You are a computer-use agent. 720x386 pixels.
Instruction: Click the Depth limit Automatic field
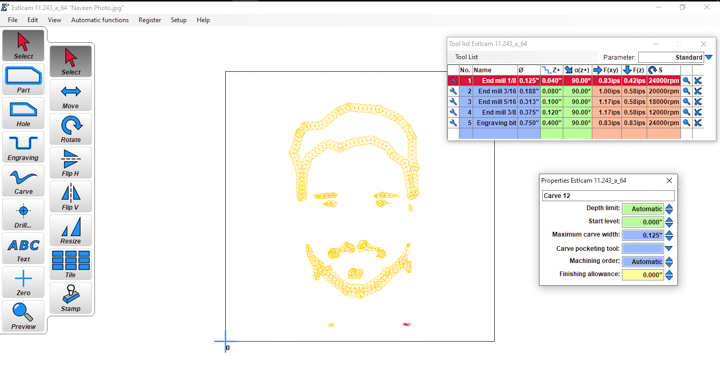[x=643, y=209]
